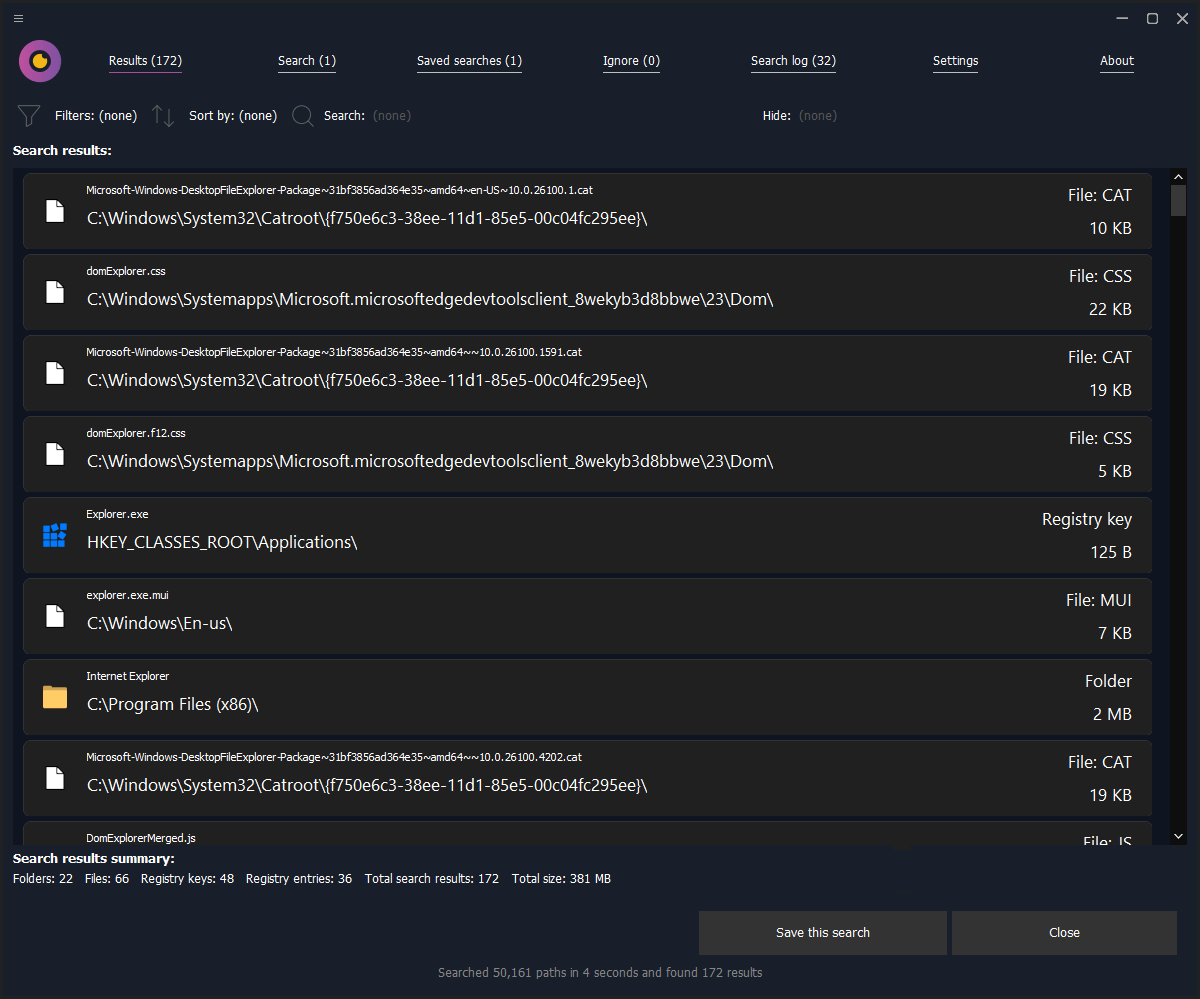Screen dimensions: 1200x999
Task: Click the magnifier Search icon
Action: point(303,116)
